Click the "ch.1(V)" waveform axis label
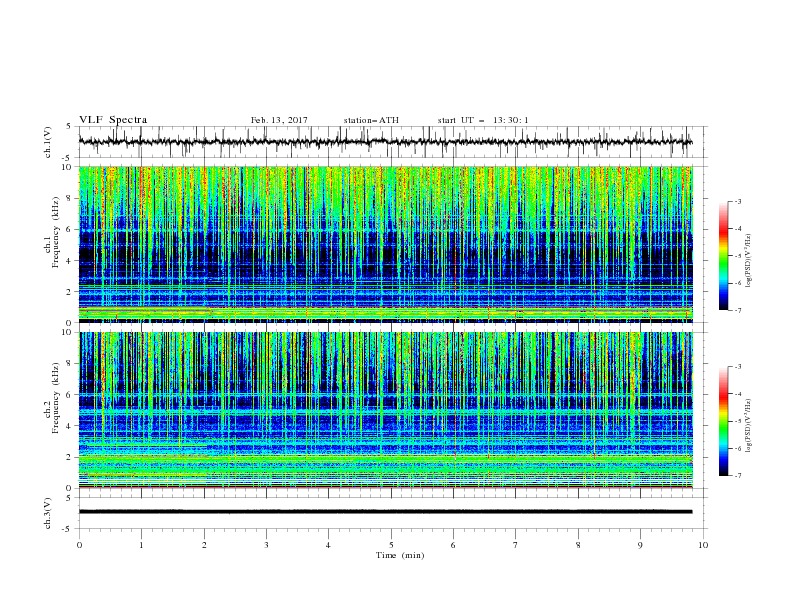The width and height of the screenshot is (792, 612). (x=48, y=142)
